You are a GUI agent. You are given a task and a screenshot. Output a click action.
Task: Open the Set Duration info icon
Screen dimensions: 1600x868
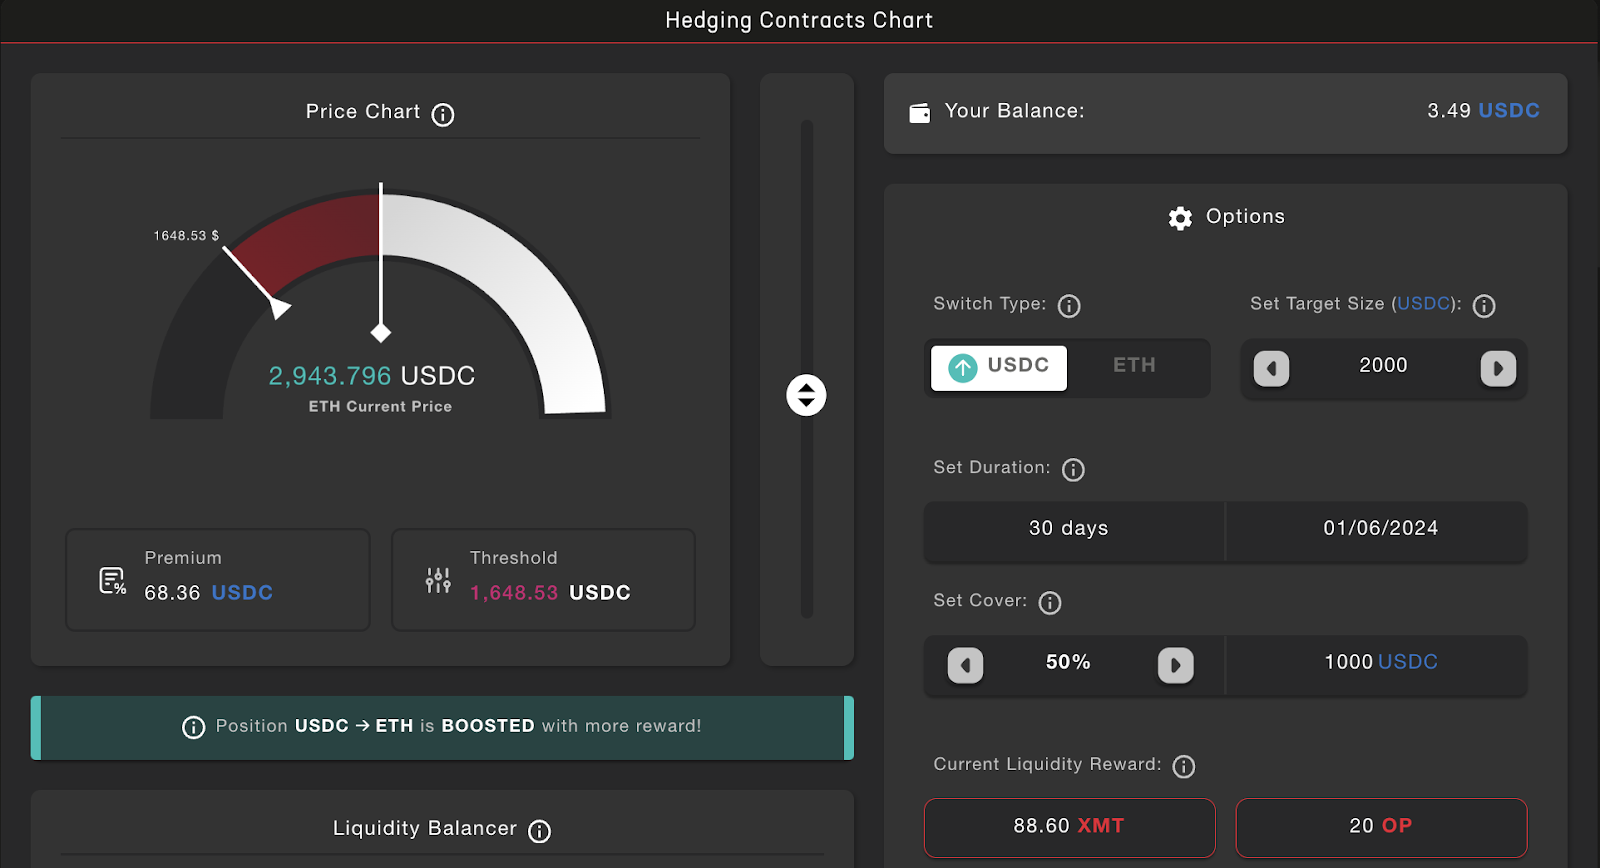(1073, 470)
